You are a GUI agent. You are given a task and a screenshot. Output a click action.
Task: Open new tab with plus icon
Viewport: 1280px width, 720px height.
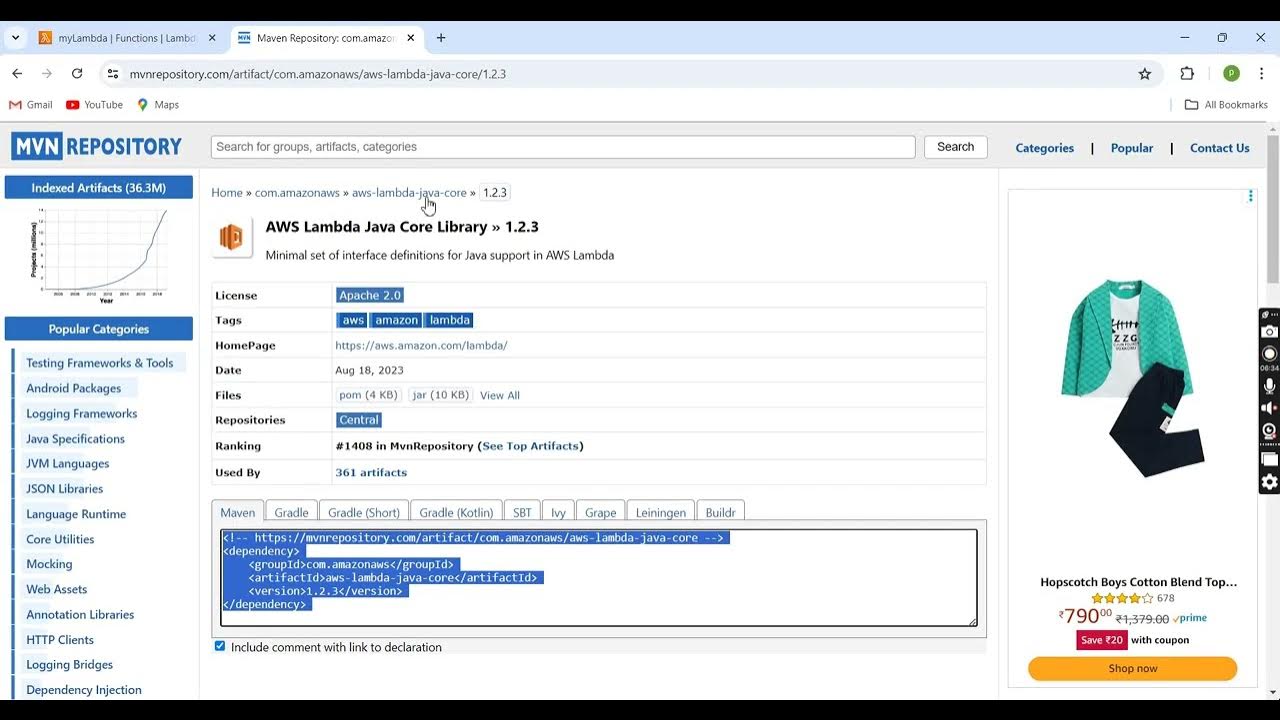click(441, 38)
